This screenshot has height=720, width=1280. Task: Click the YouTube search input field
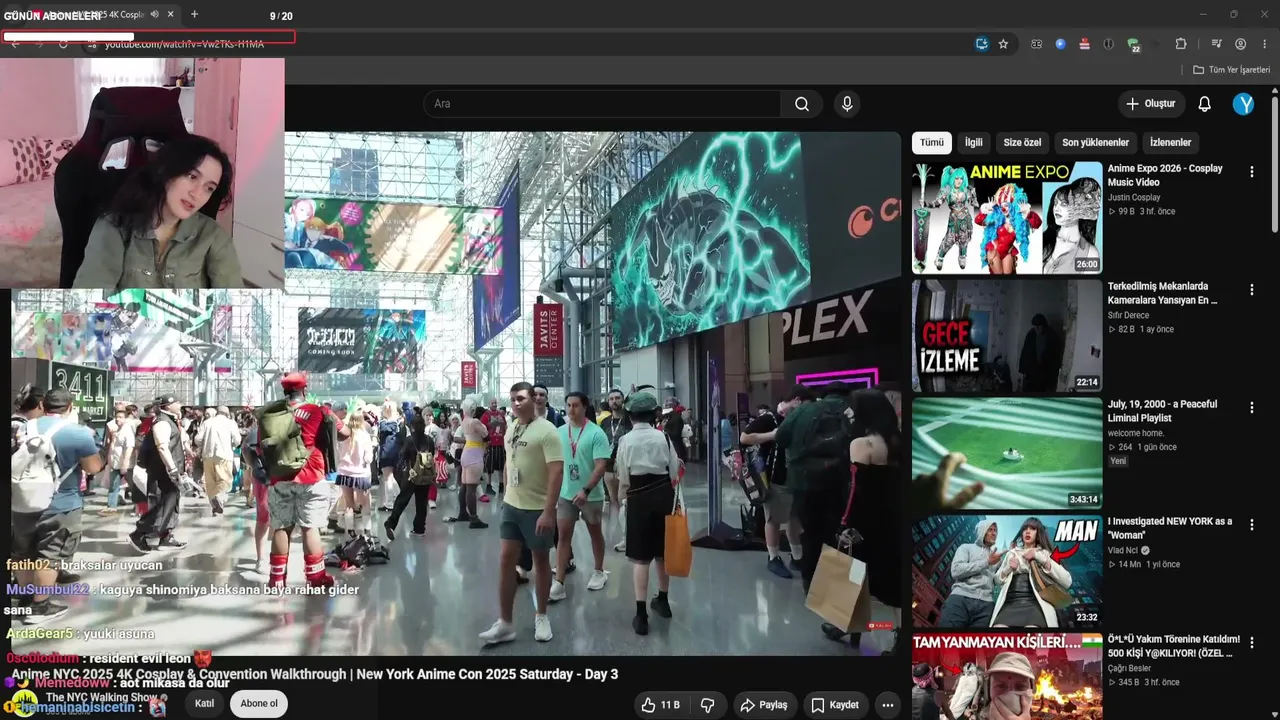click(602, 104)
